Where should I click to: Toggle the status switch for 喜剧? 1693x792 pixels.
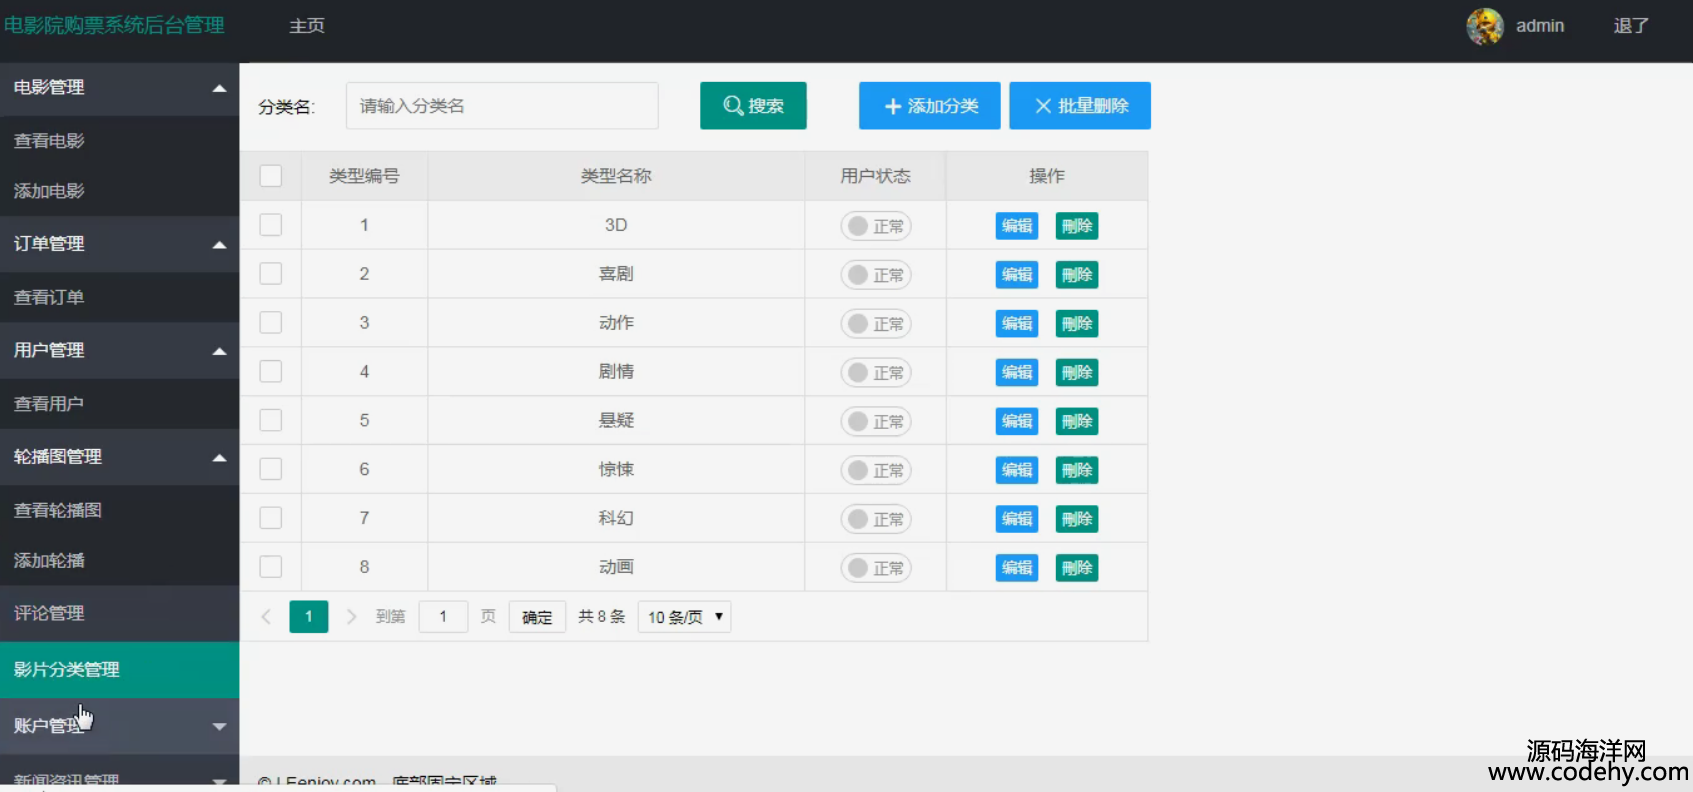click(x=876, y=275)
